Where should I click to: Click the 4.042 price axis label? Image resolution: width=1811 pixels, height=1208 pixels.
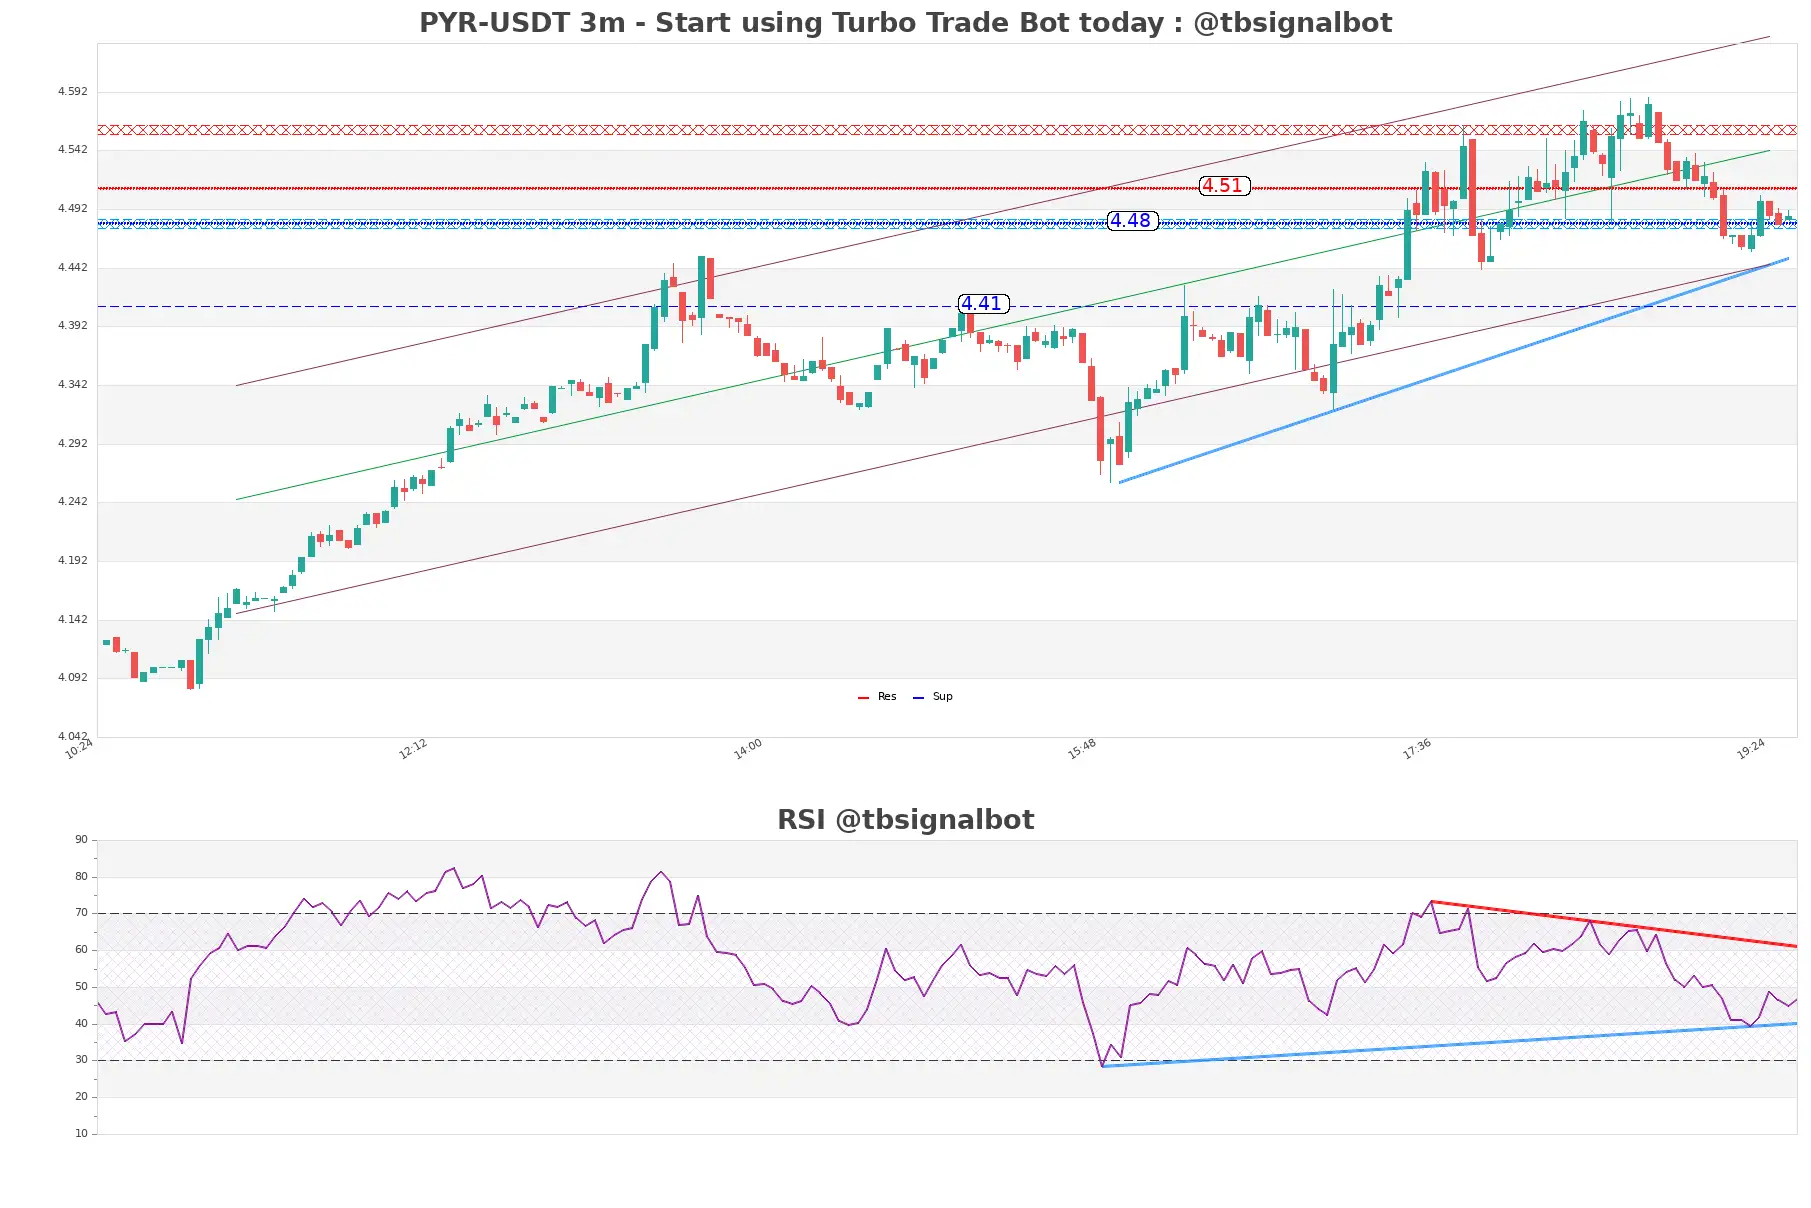(x=73, y=736)
